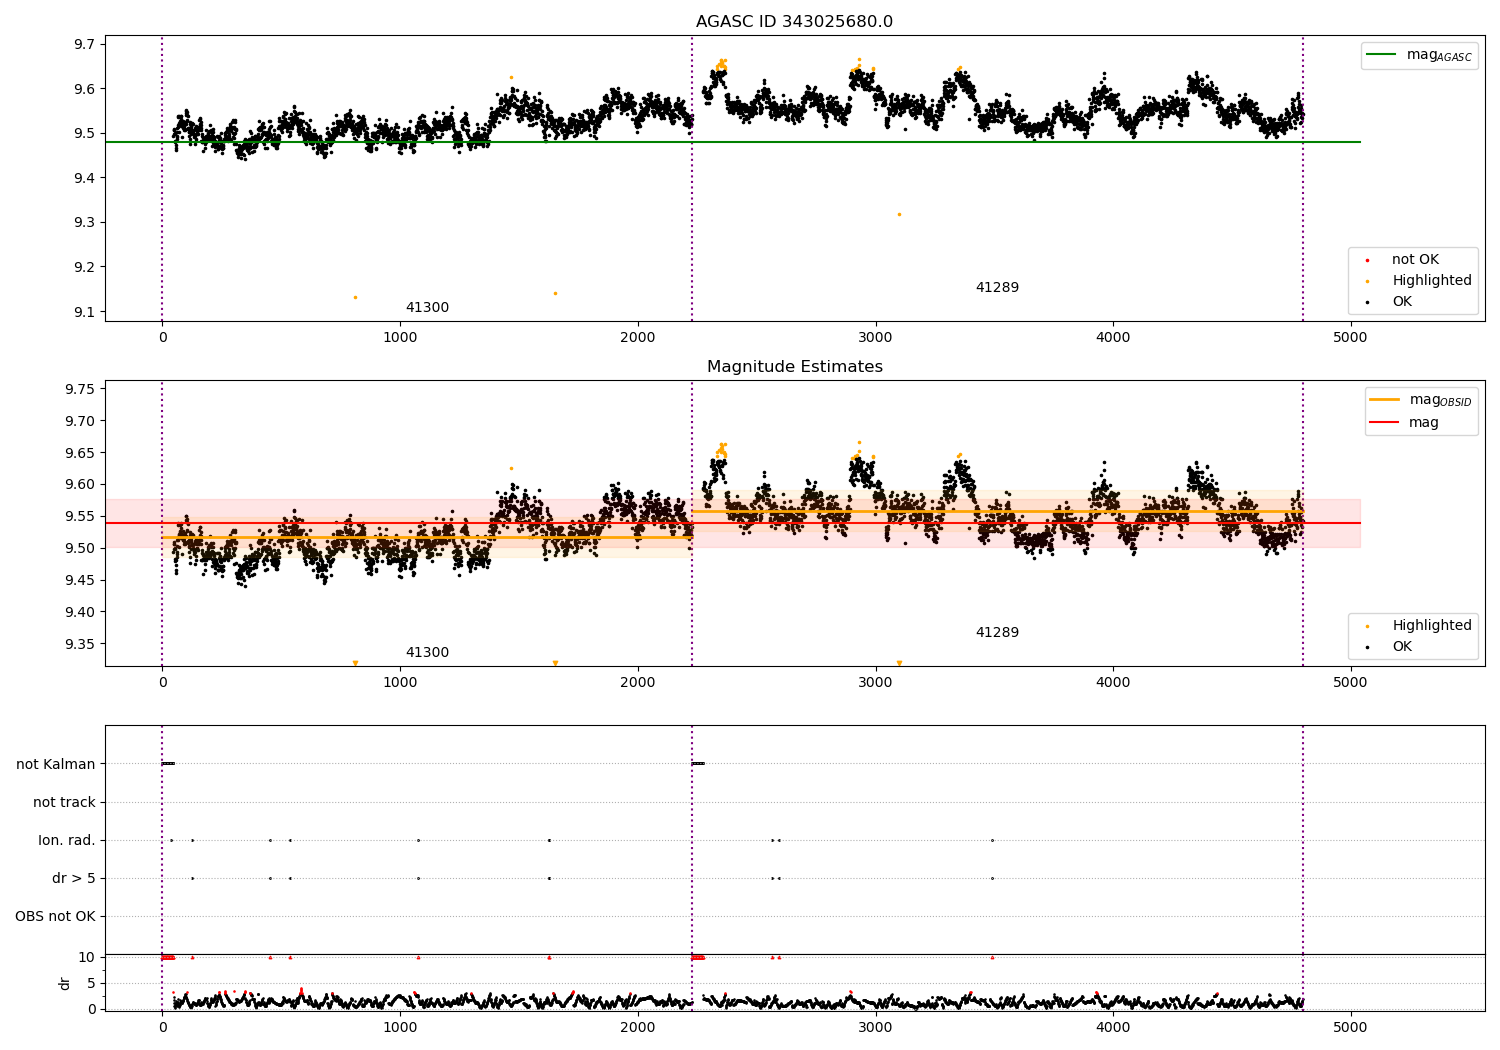Click the 'Ion. rad.' row label
This screenshot has height=1050, width=1500.
click(67, 840)
